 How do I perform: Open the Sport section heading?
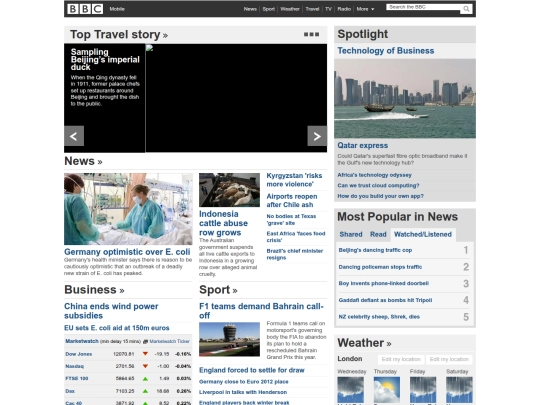[x=218, y=290]
